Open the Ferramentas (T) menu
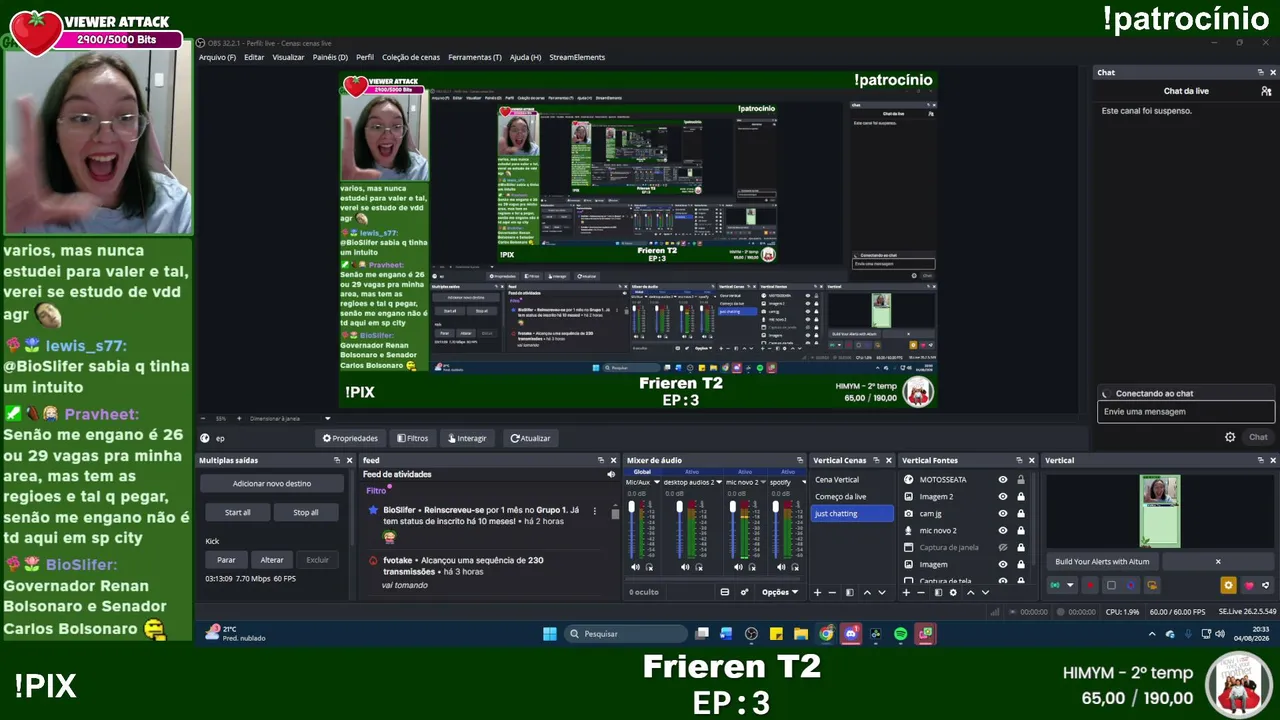 474,57
